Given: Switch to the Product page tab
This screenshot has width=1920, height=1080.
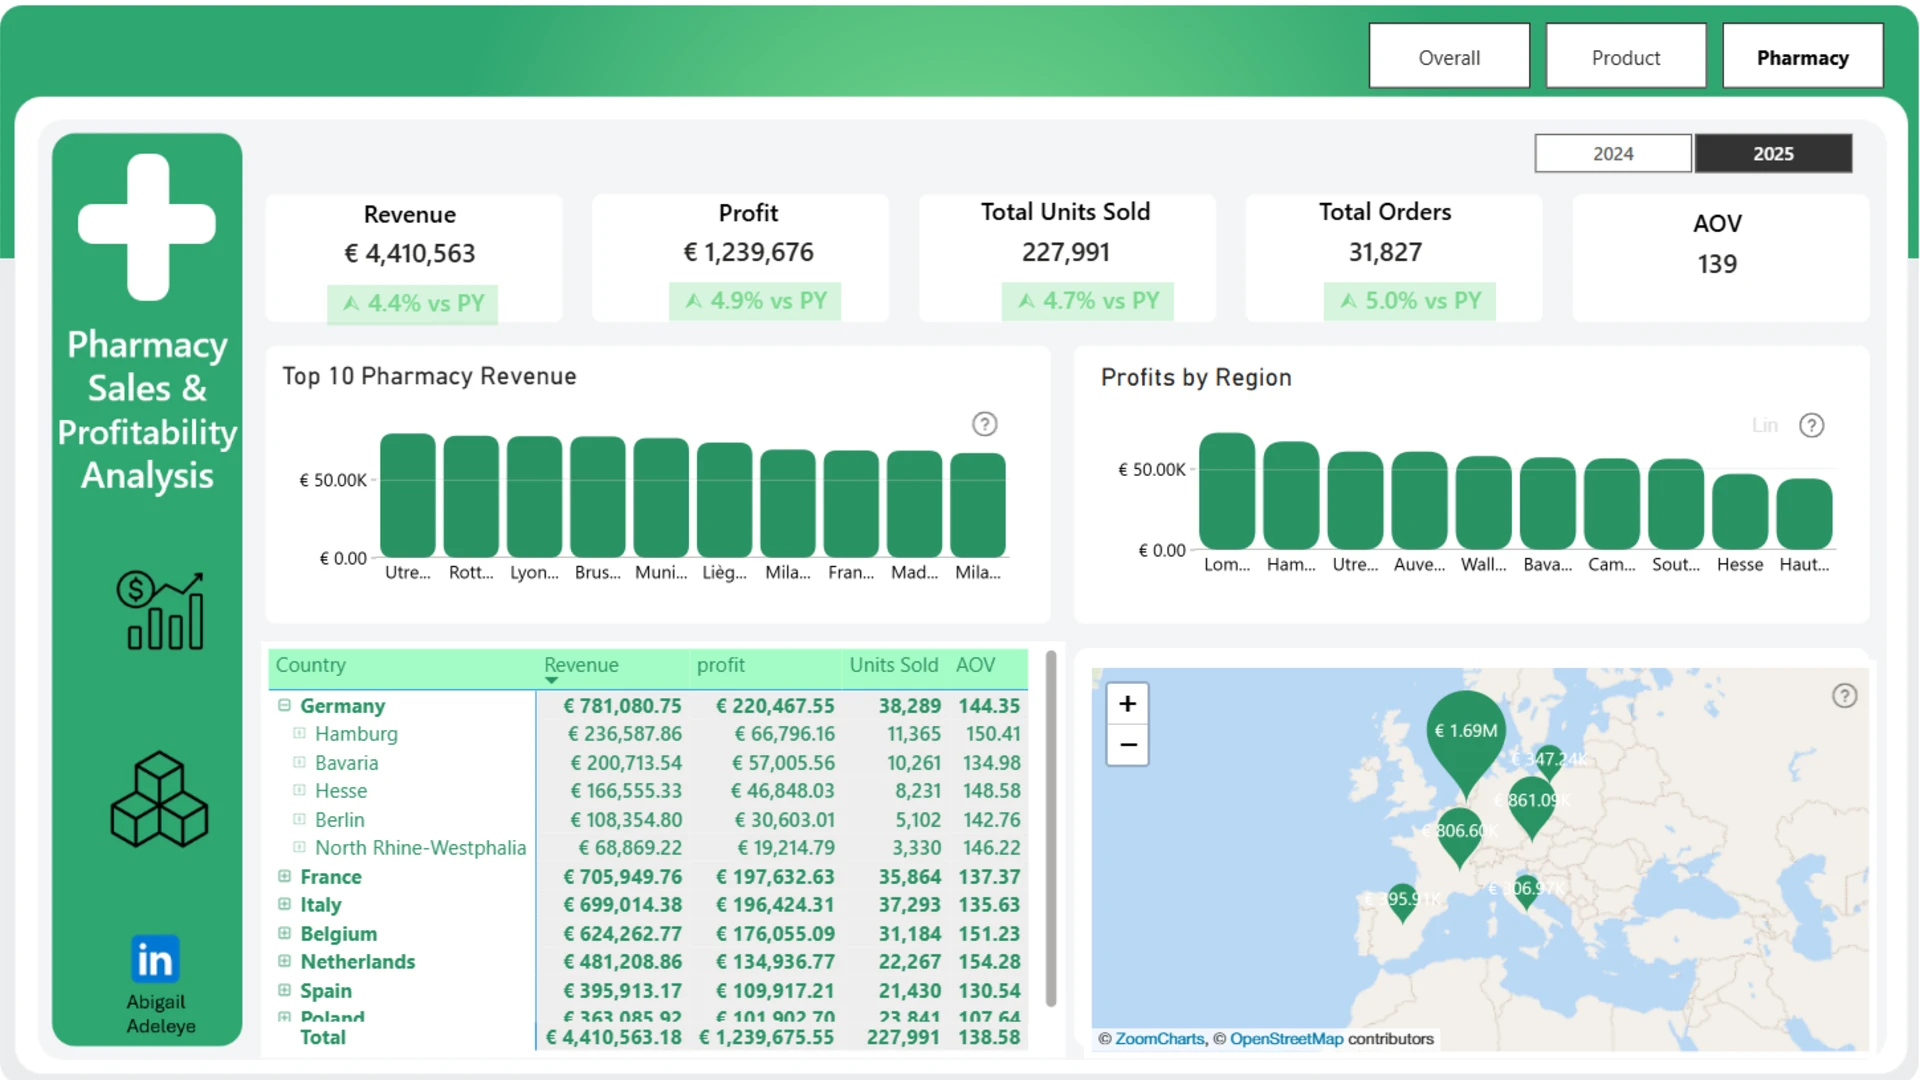Looking at the screenshot, I should tap(1626, 57).
